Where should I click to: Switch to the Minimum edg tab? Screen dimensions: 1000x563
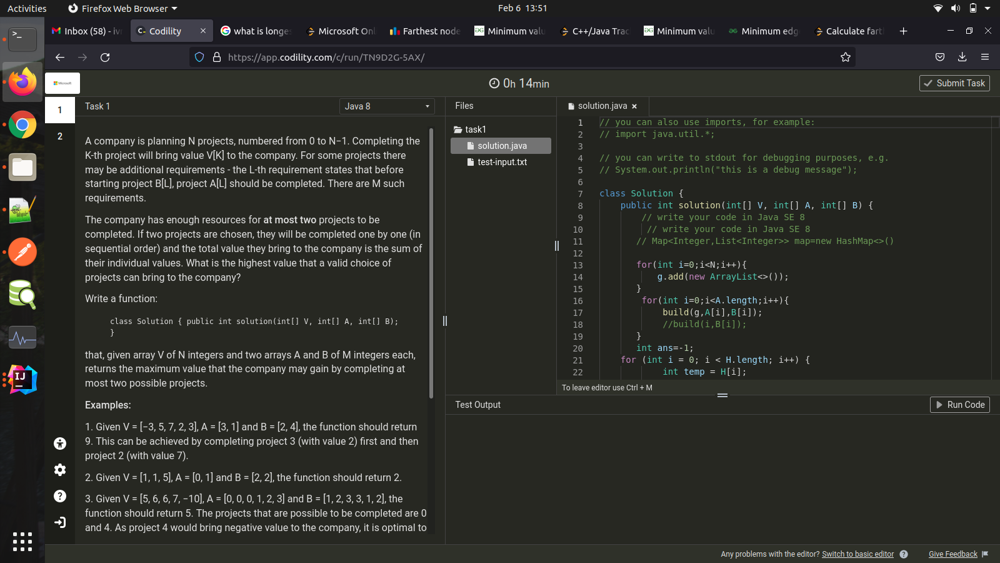pos(763,31)
